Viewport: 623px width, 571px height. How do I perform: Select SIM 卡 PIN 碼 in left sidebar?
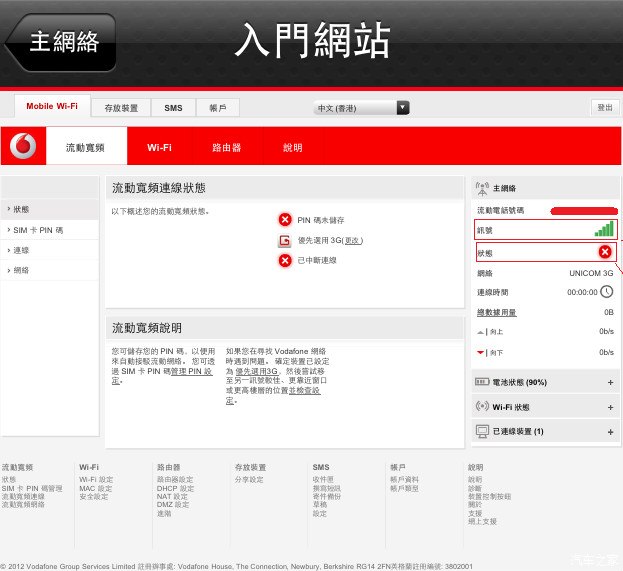coord(38,230)
